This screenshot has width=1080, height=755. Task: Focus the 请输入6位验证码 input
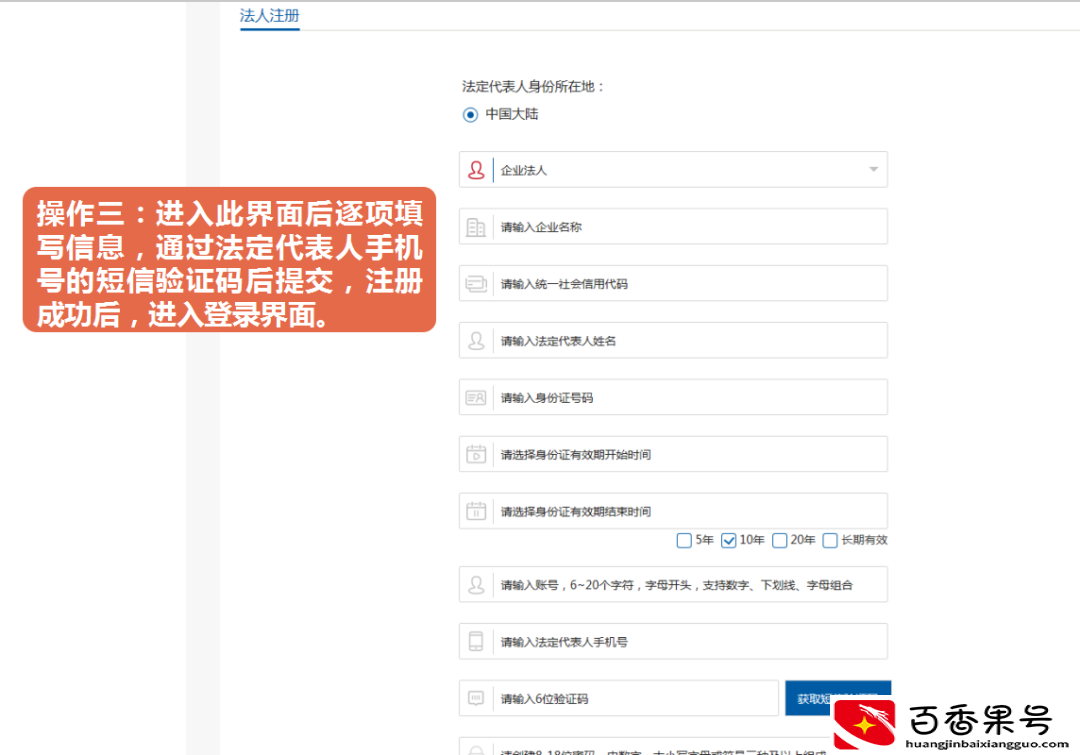[x=619, y=699]
